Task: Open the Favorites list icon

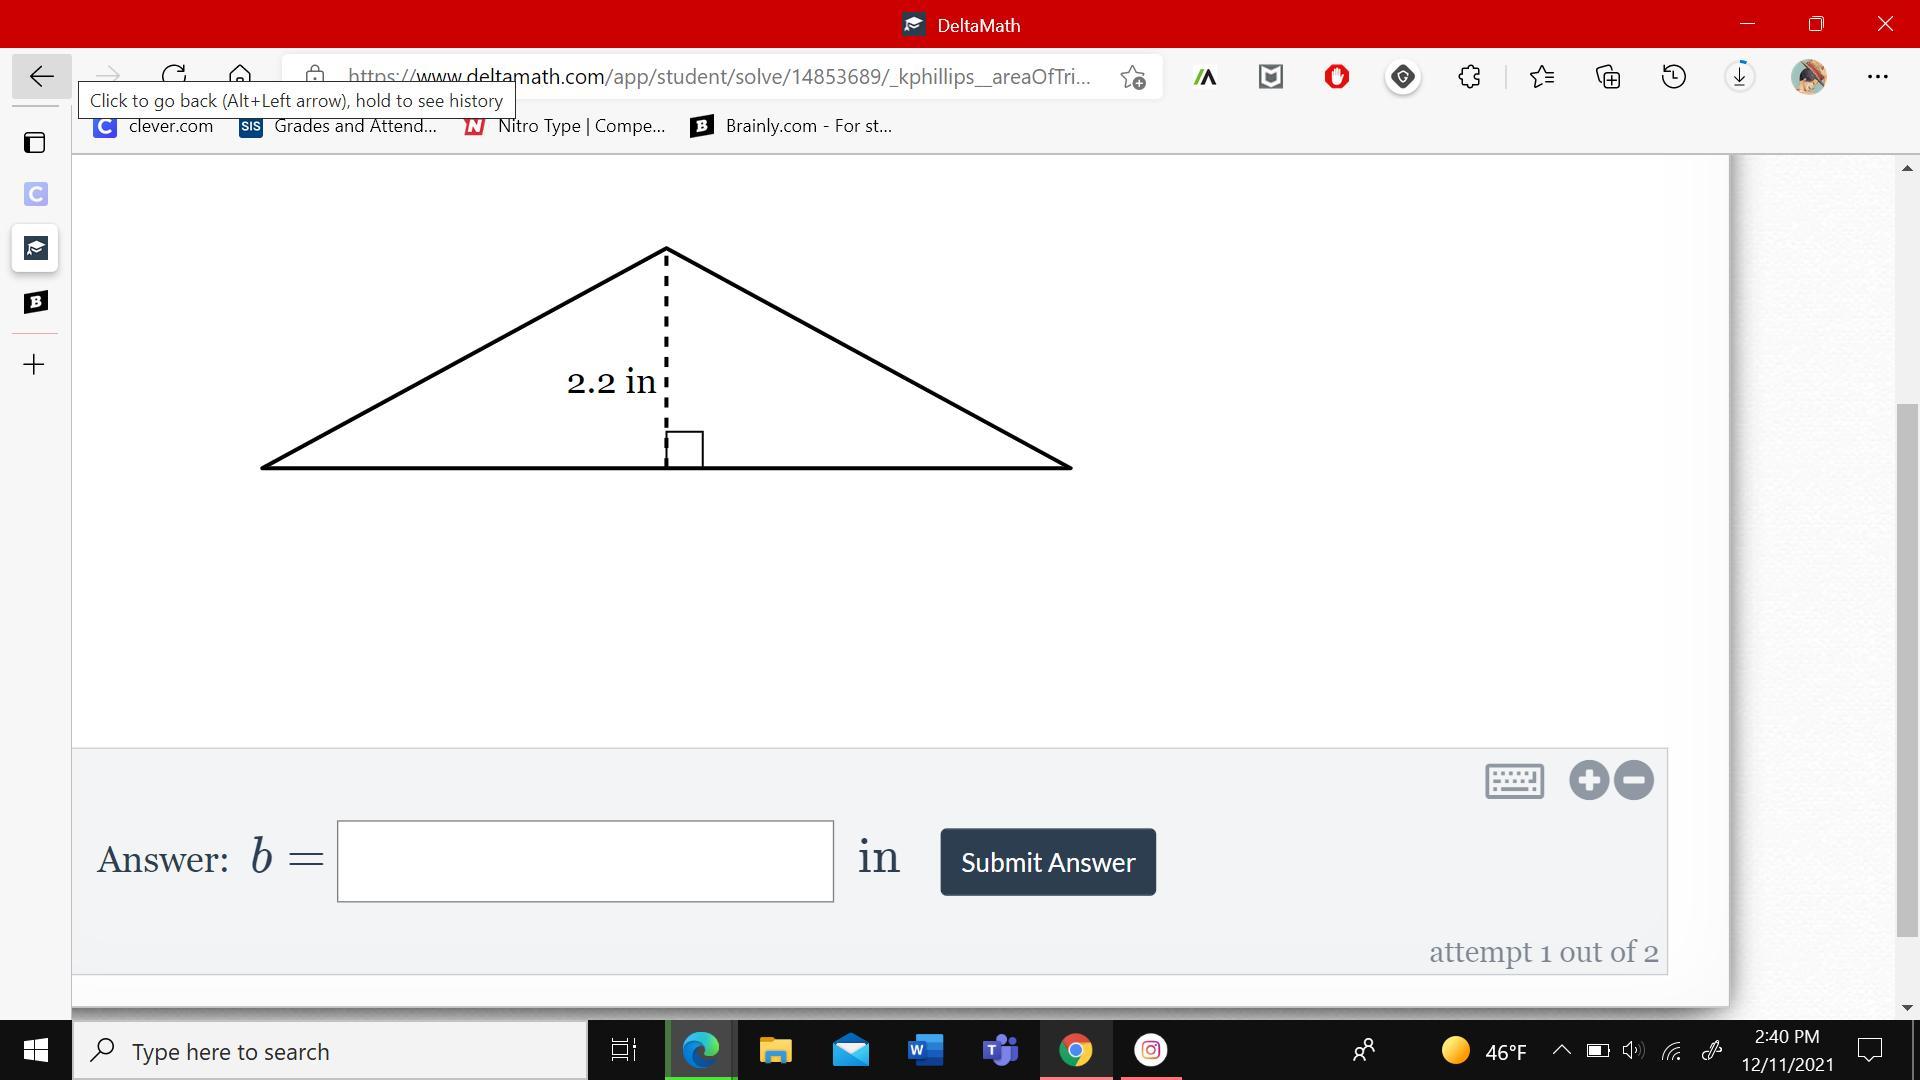Action: (x=1541, y=77)
